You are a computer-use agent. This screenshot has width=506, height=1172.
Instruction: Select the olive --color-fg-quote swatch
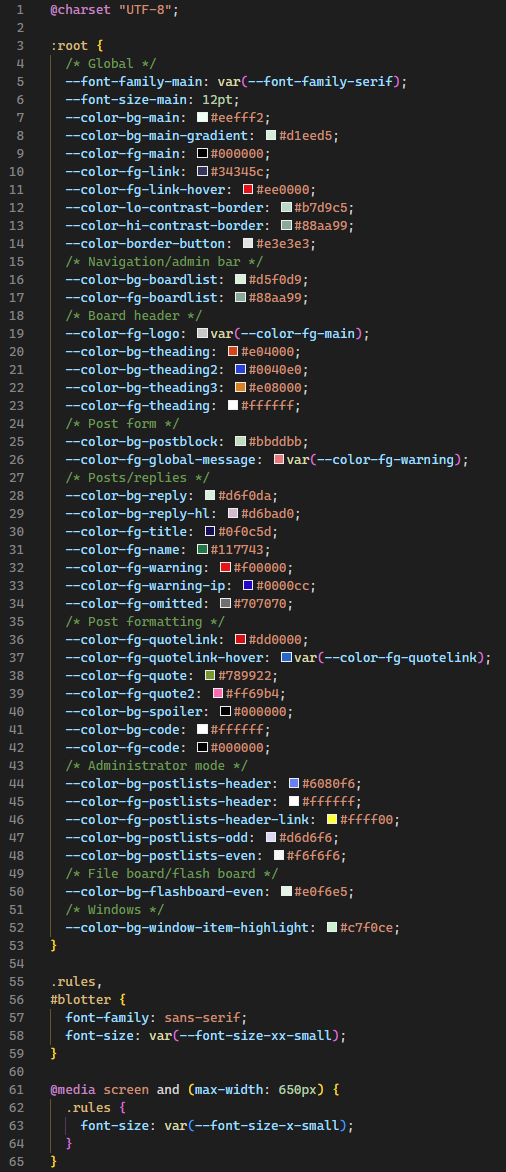tap(210, 675)
